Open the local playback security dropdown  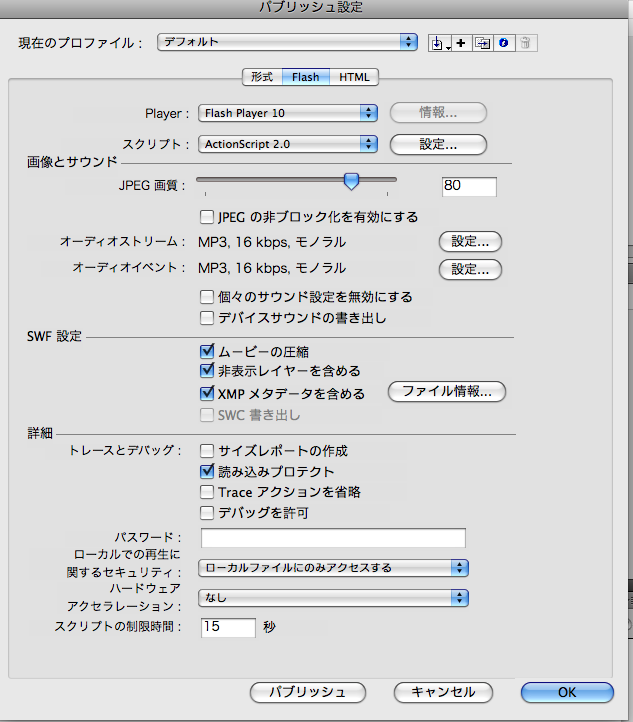333,568
